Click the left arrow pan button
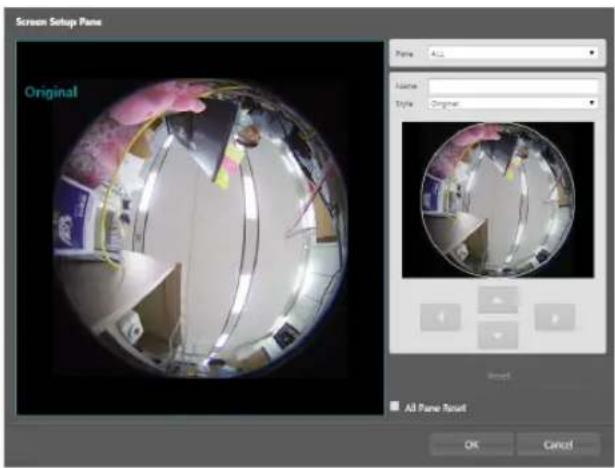The height and width of the screenshot is (468, 615). coord(440,317)
